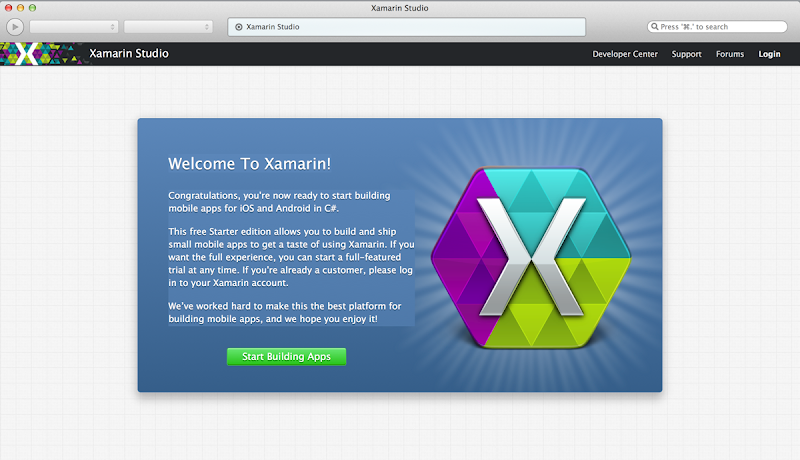
Task: Click the 'Welcome To Xamarin!' heading
Action: tap(249, 164)
